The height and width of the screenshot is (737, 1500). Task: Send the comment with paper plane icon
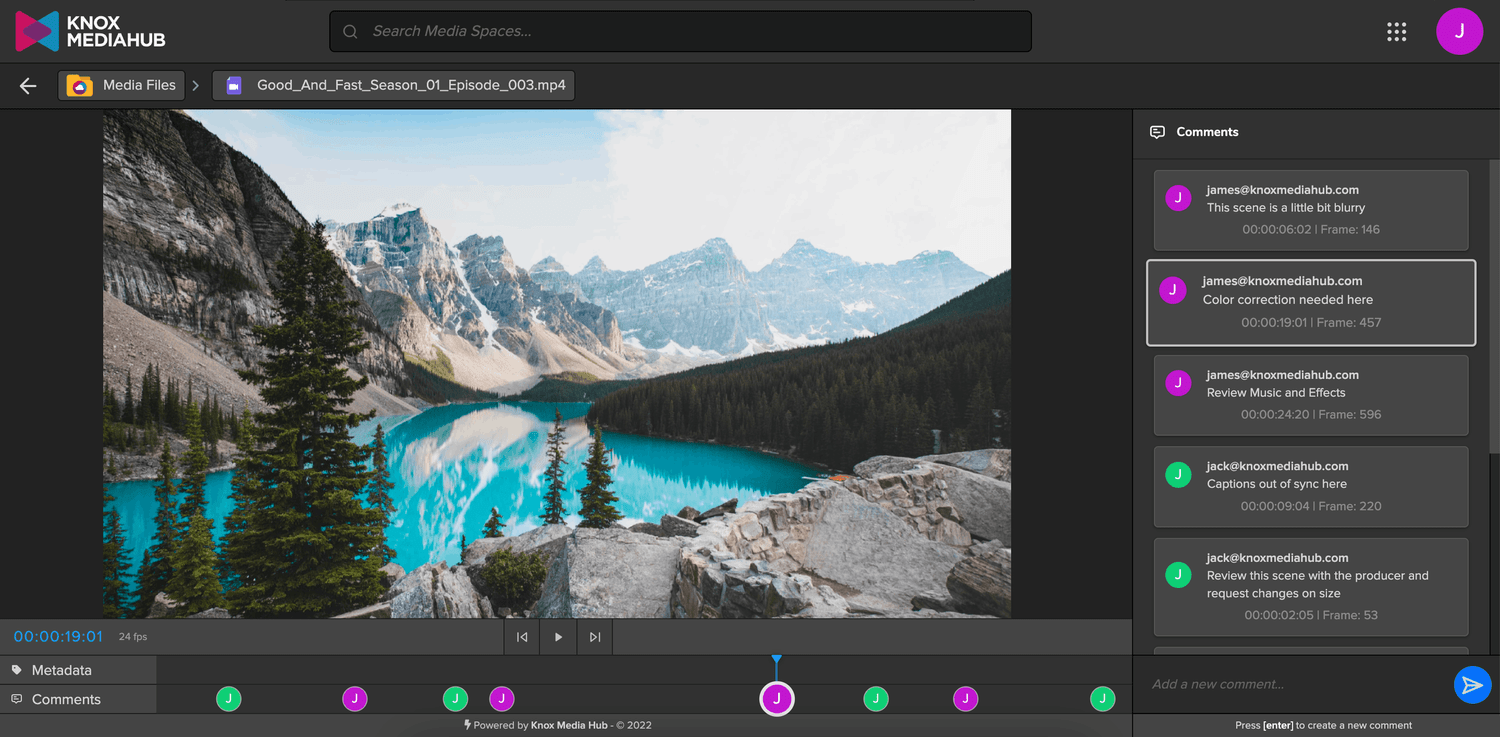coord(1472,685)
